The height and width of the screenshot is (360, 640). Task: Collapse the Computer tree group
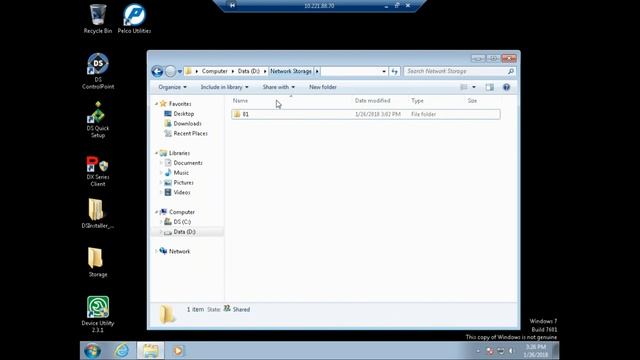[156, 212]
